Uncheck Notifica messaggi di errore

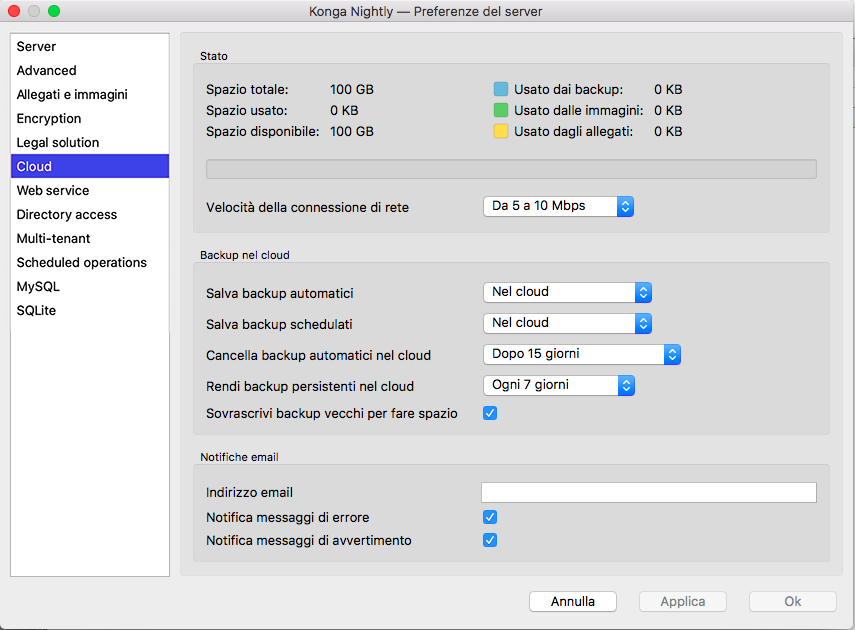[490, 517]
